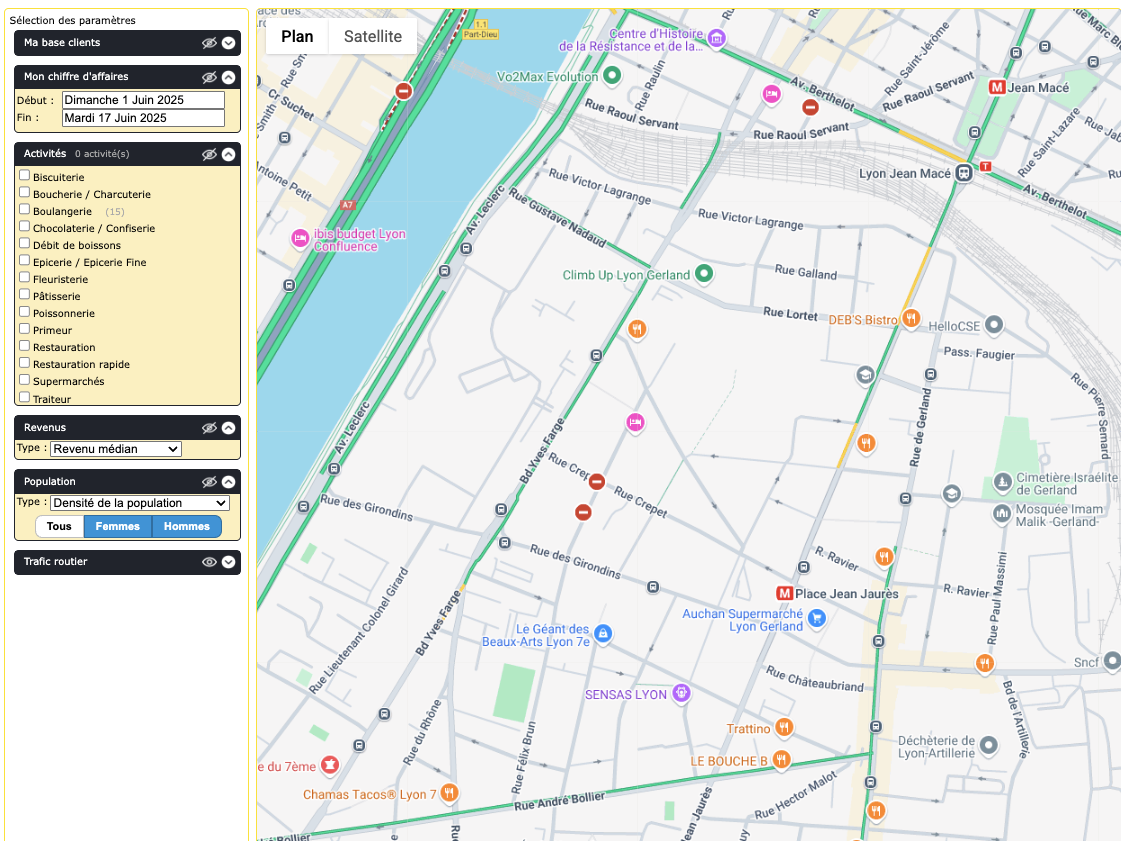The image size is (1121, 841).
Task: Check the Traiteur activity
Action: (24, 397)
